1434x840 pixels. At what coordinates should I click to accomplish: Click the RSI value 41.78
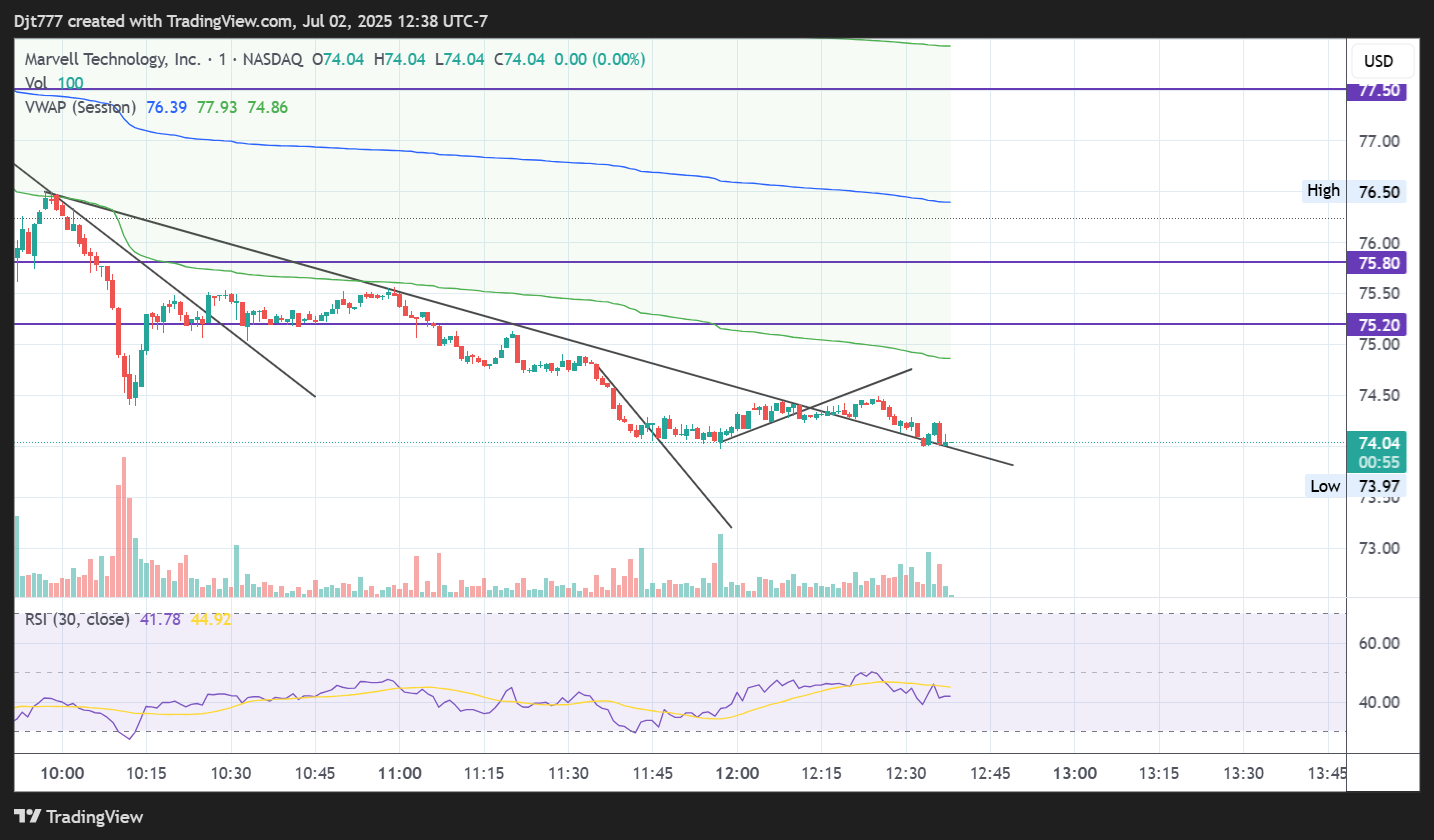tap(160, 619)
